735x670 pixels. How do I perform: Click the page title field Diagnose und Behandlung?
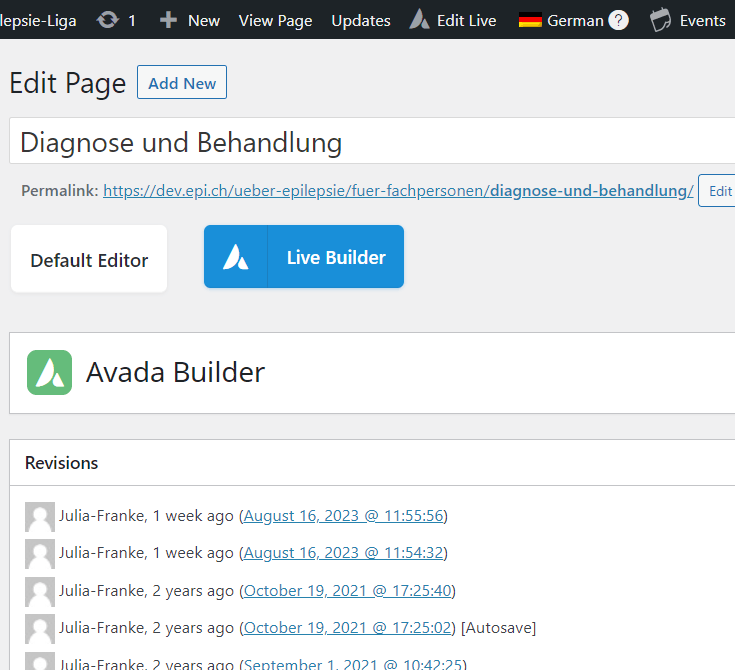pyautogui.click(x=372, y=141)
